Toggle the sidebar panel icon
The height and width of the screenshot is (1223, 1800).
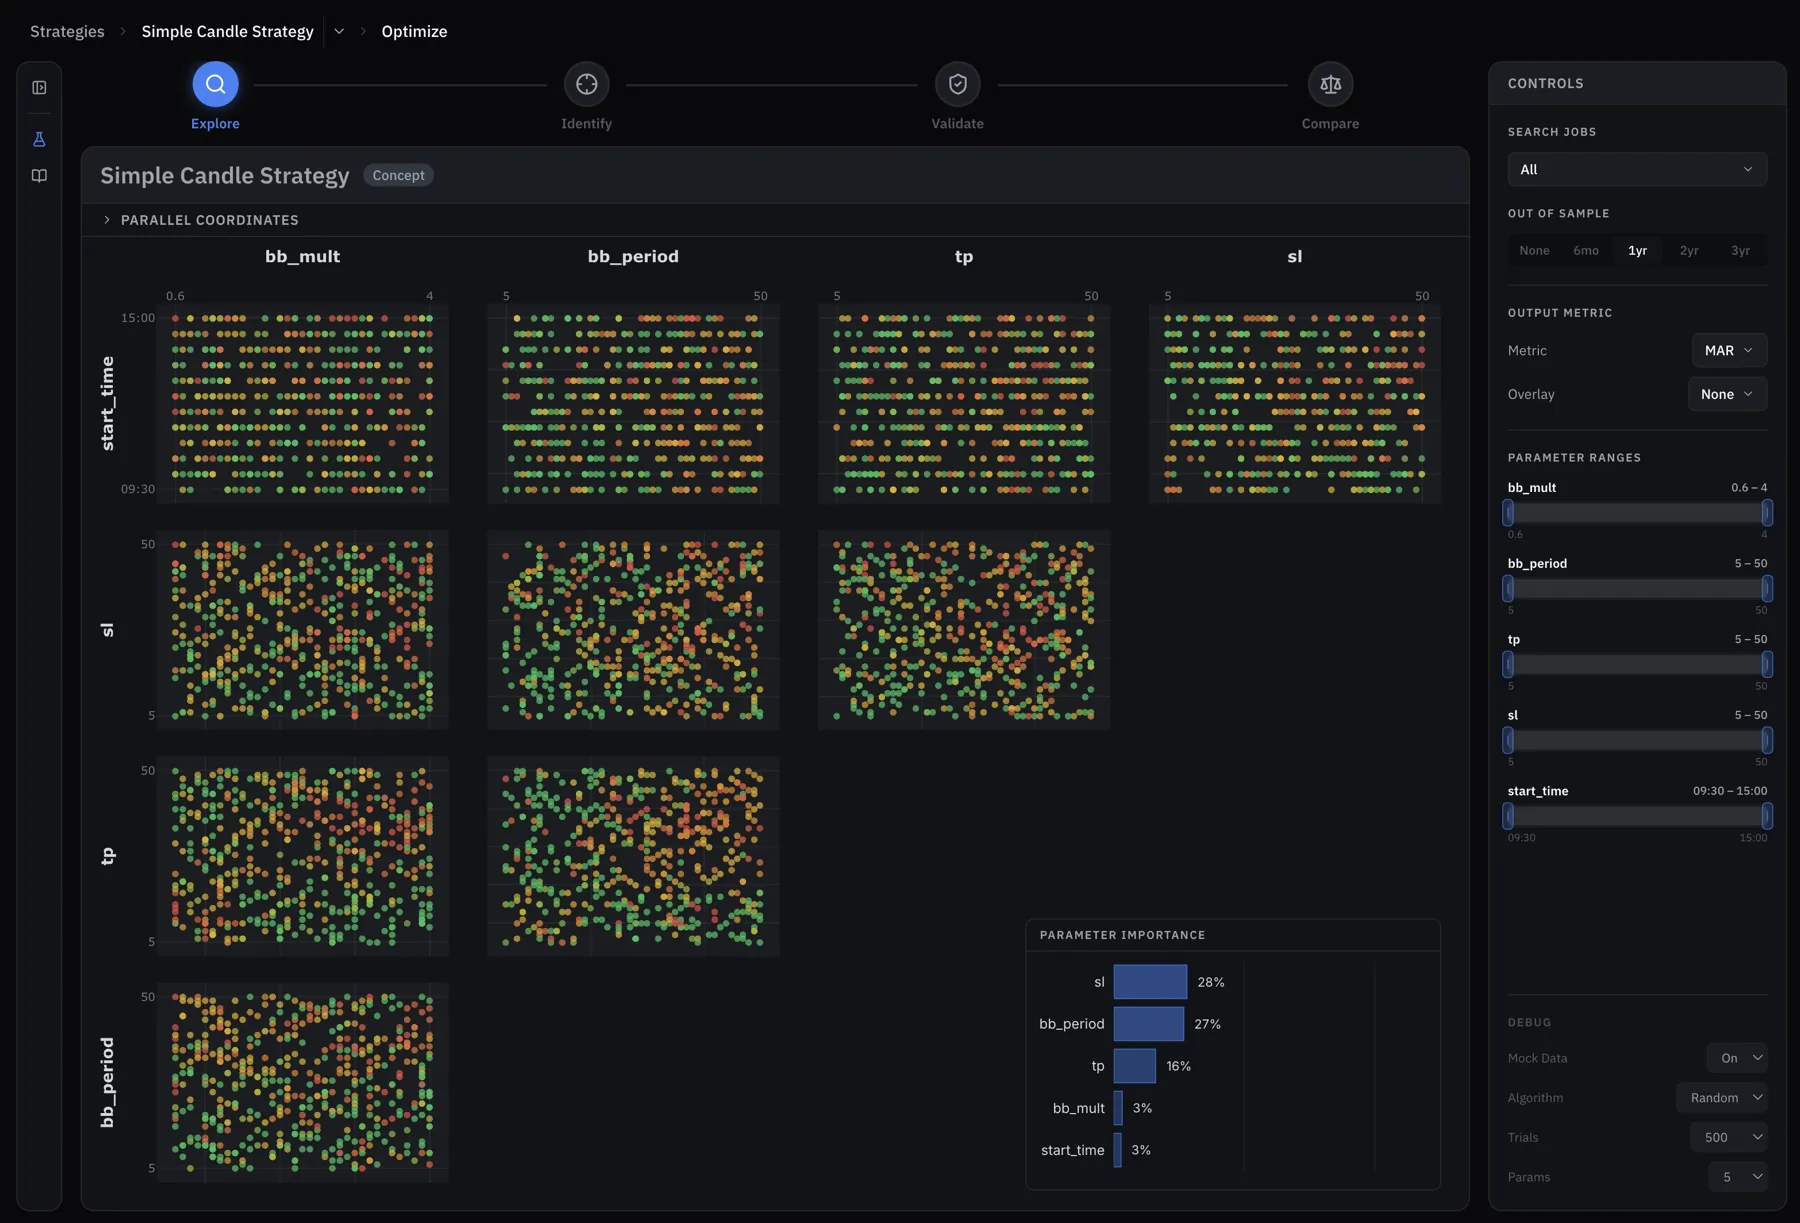[x=39, y=88]
